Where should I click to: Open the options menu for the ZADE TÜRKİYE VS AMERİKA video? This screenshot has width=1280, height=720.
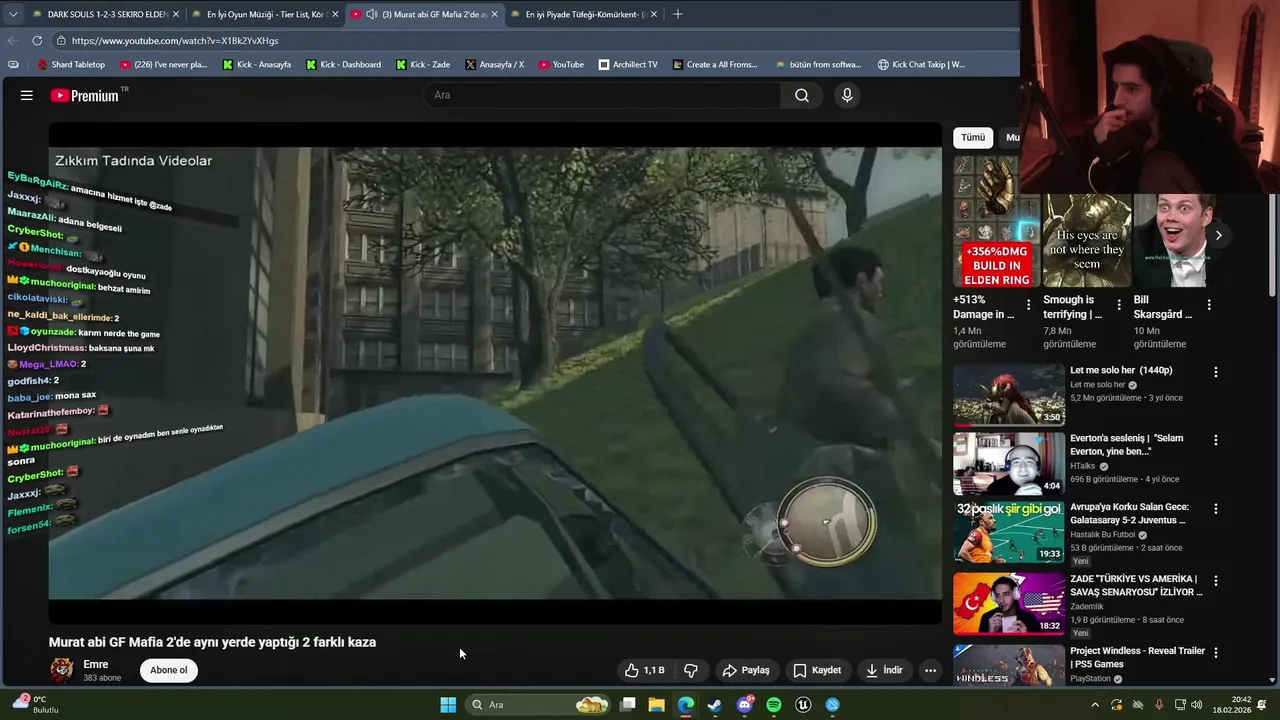point(1216,580)
